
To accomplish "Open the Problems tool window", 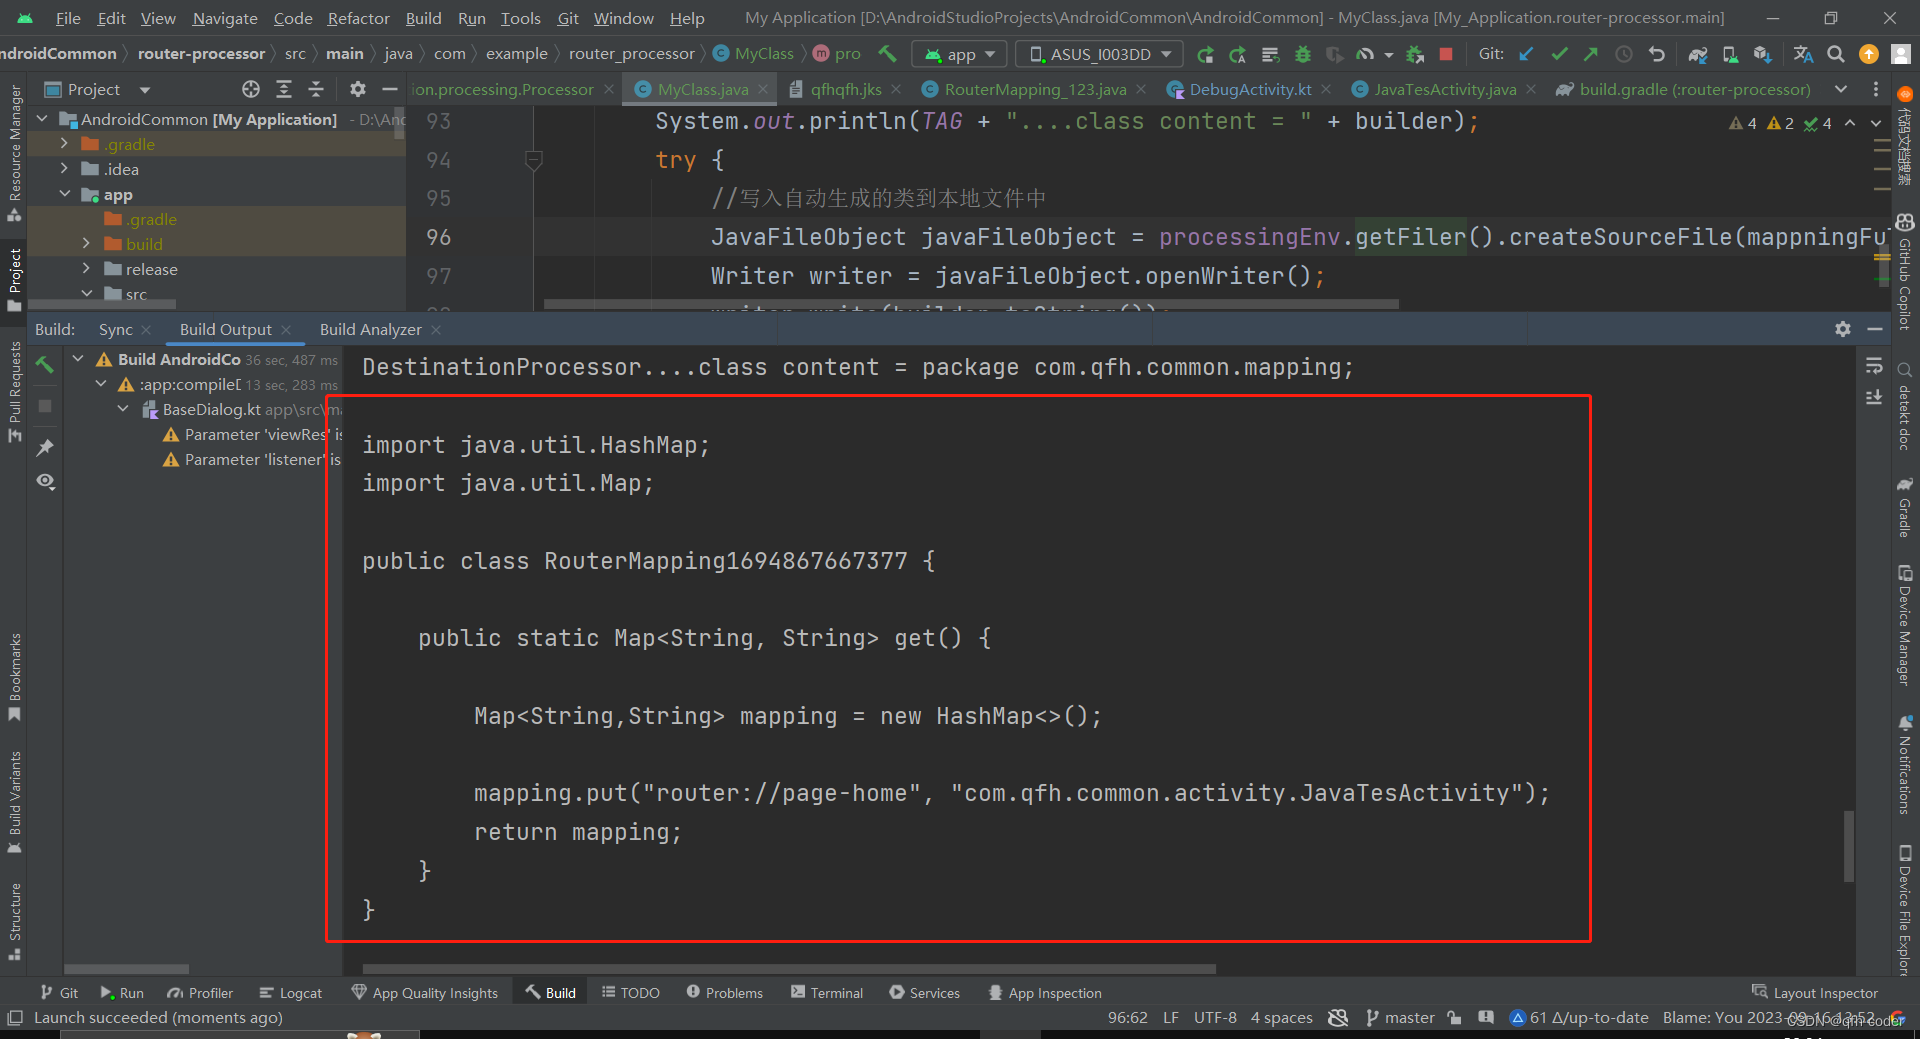I will [x=724, y=993].
